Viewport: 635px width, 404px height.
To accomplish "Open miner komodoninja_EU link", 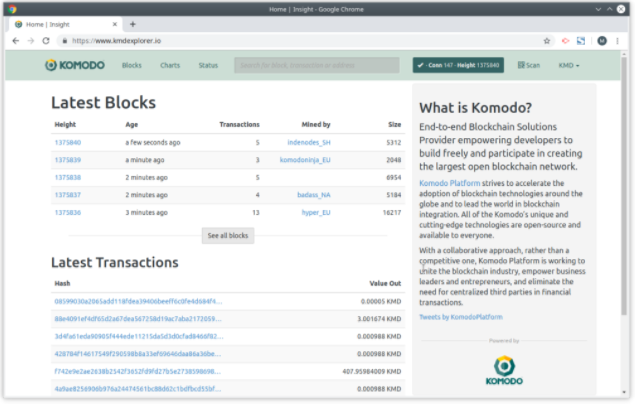I will click(305, 160).
